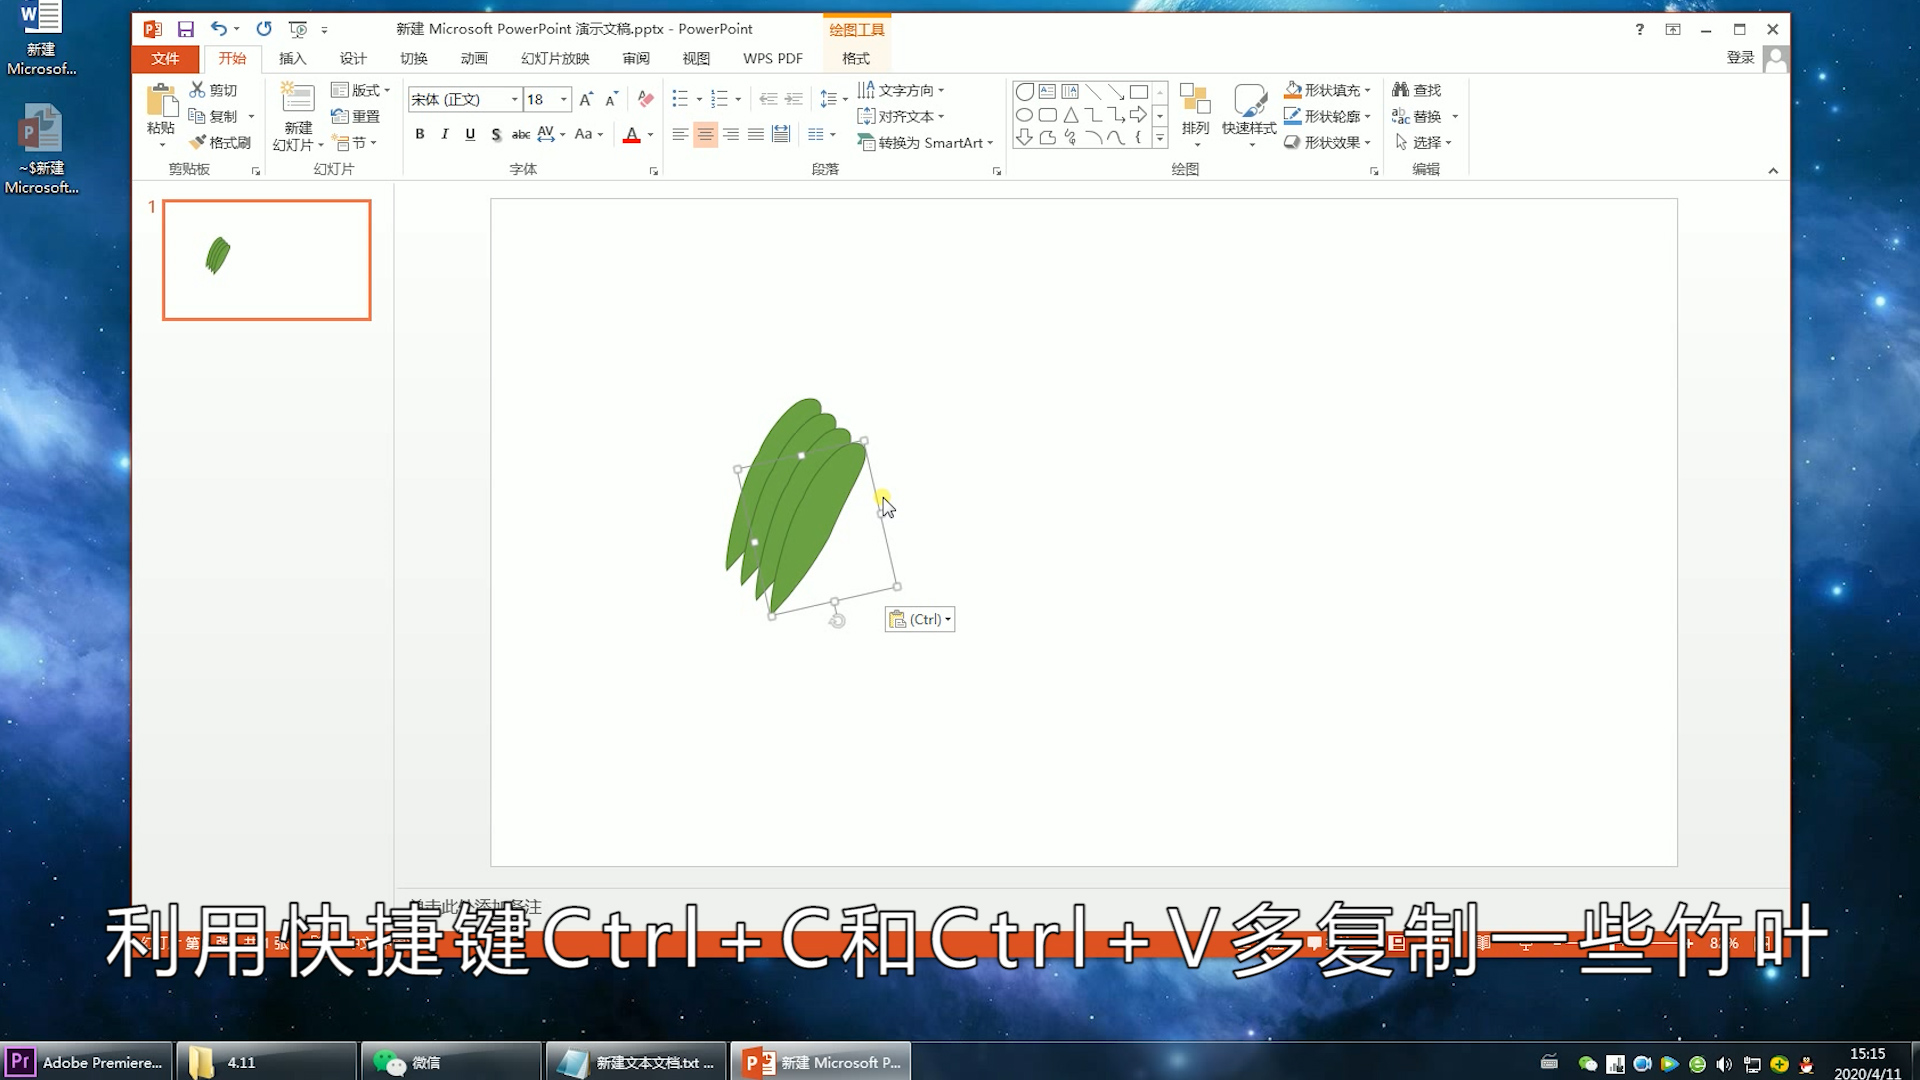Click the Format Painter brush icon
This screenshot has height=1080, width=1920.
pos(198,142)
